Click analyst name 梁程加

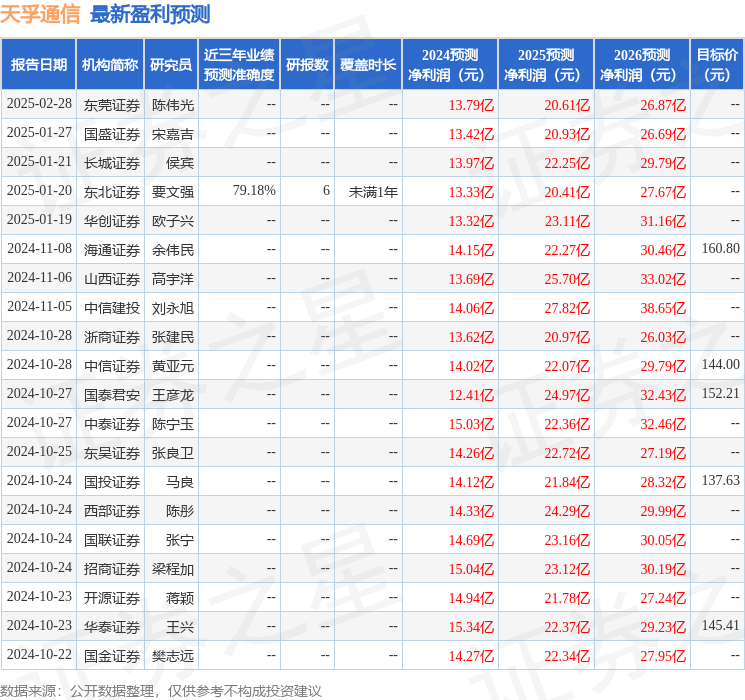click(173, 569)
